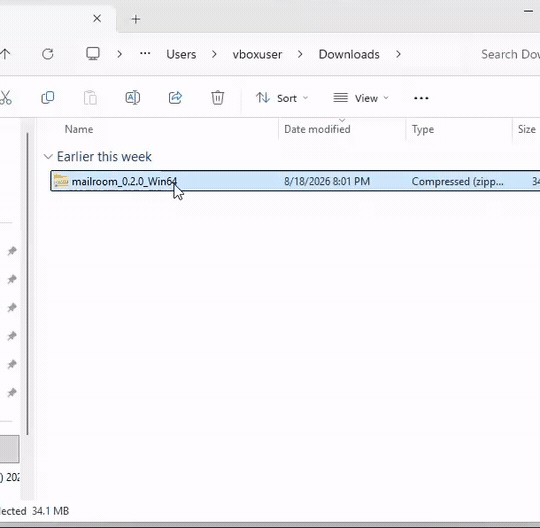Click the navigation pane scrollbar

click(27, 284)
